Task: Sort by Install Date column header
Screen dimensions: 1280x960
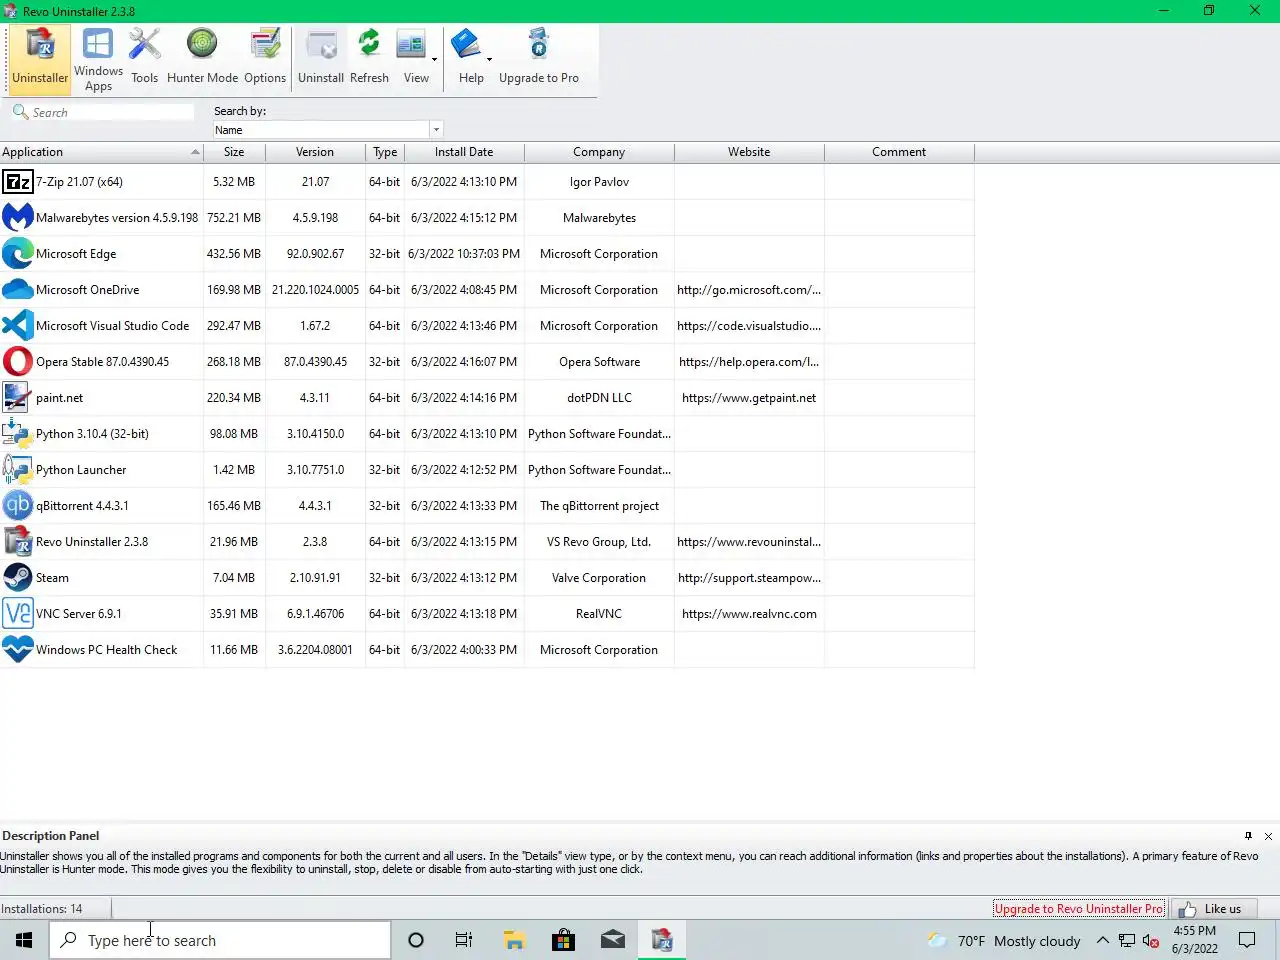Action: pos(464,152)
